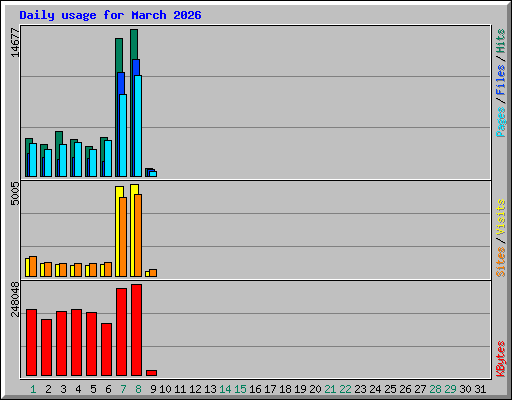Click the red KBytes bar for day 2
The height and width of the screenshot is (400, 512).
[x=46, y=348]
